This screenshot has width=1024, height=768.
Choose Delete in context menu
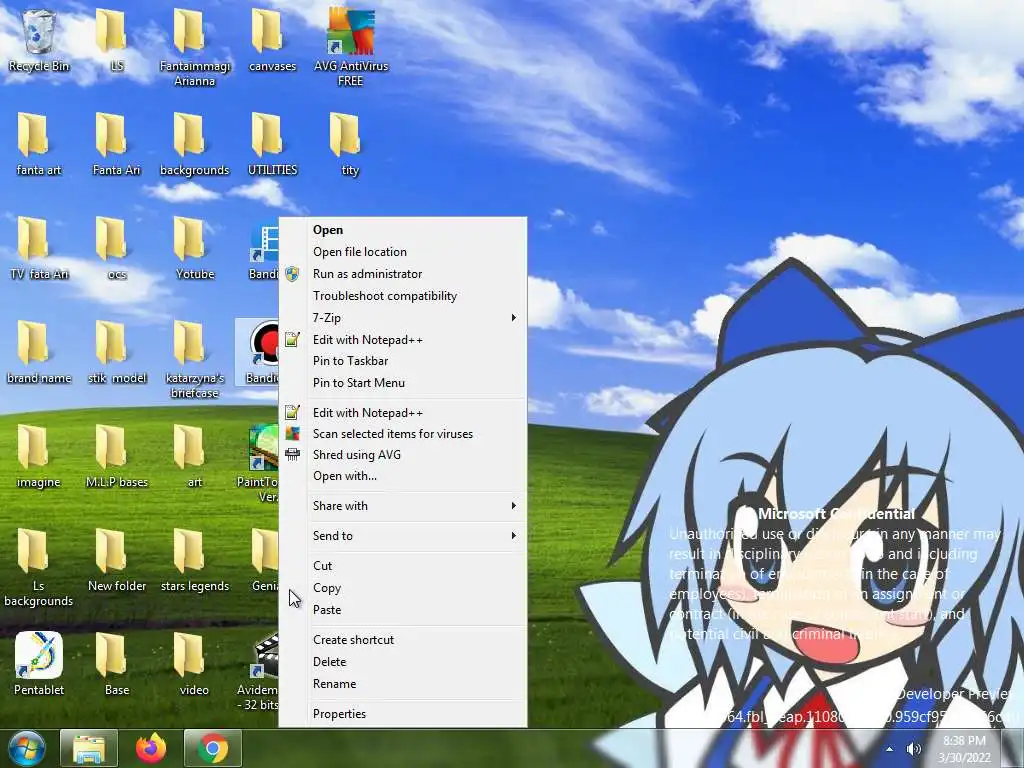pyautogui.click(x=403, y=662)
